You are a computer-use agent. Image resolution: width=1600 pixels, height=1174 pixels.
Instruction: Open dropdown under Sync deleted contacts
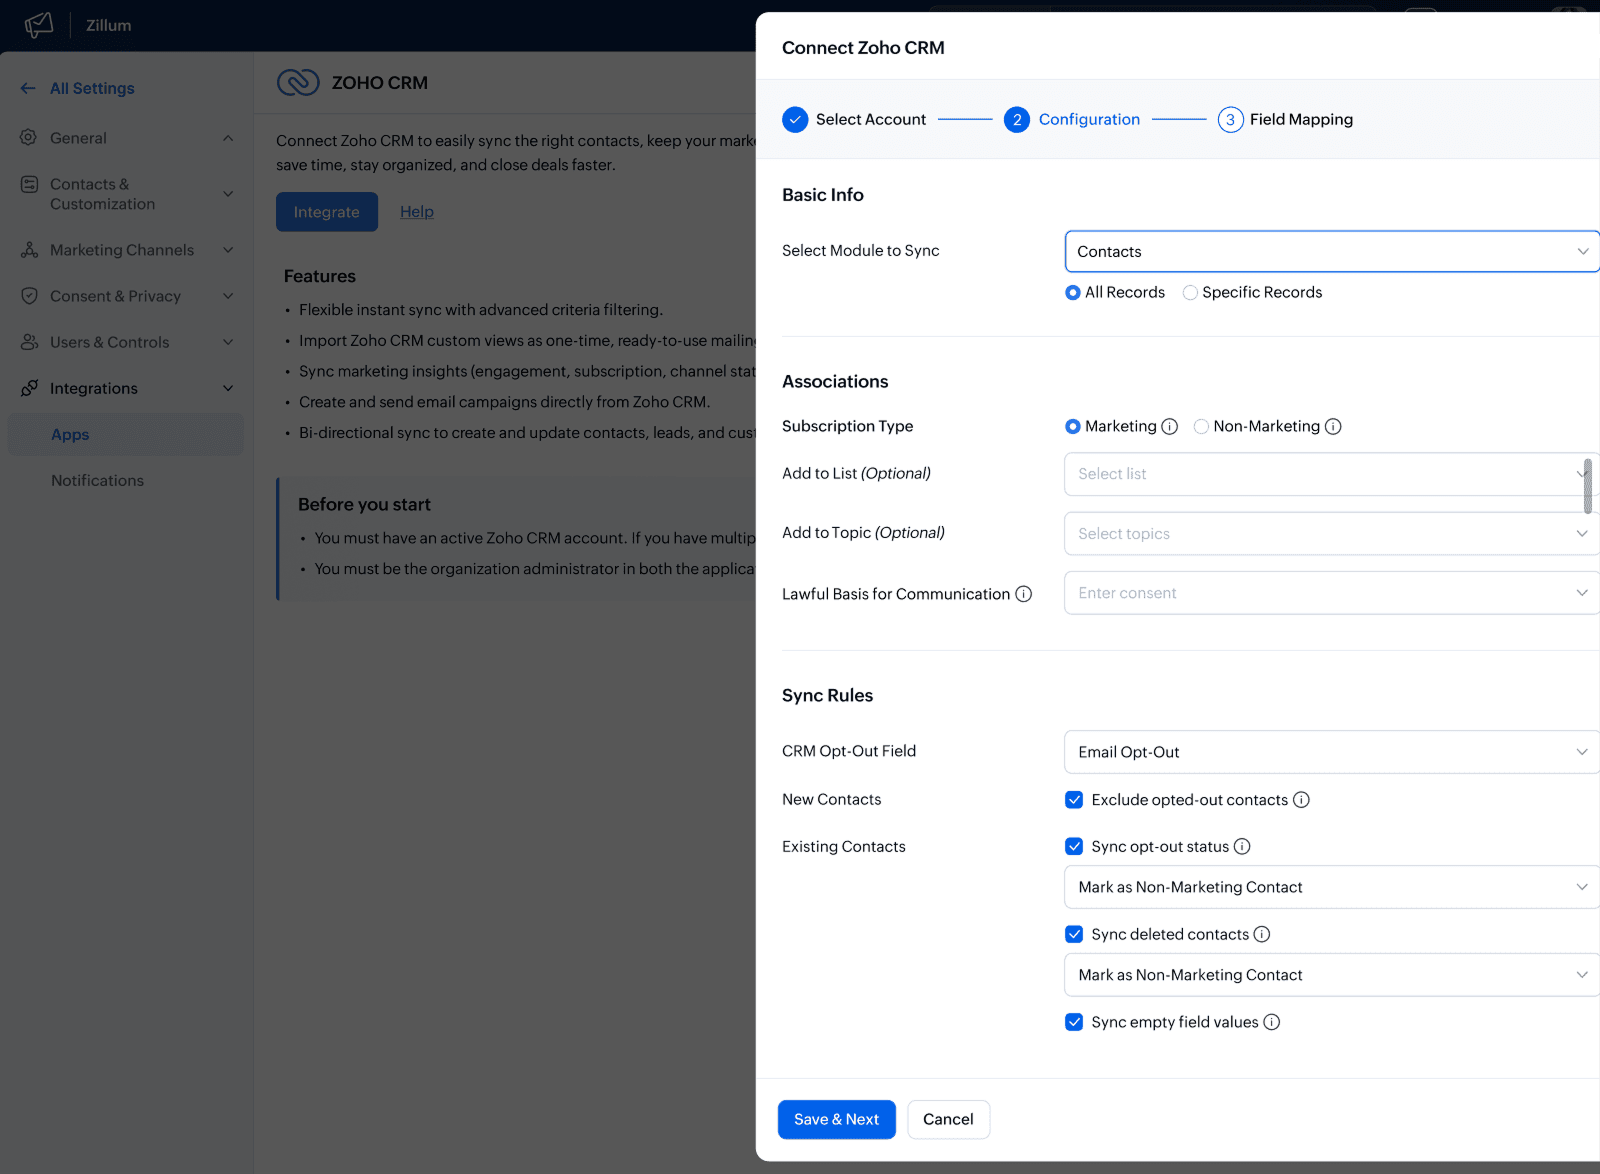click(1332, 975)
